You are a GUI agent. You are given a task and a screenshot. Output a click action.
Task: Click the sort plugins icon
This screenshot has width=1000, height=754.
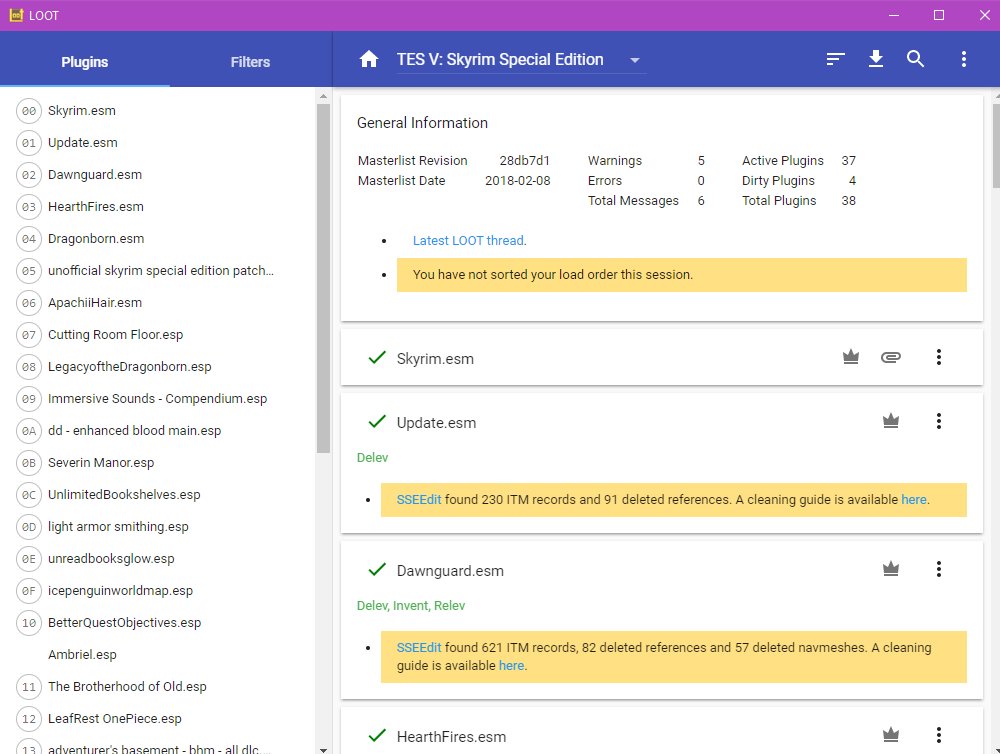pos(836,60)
